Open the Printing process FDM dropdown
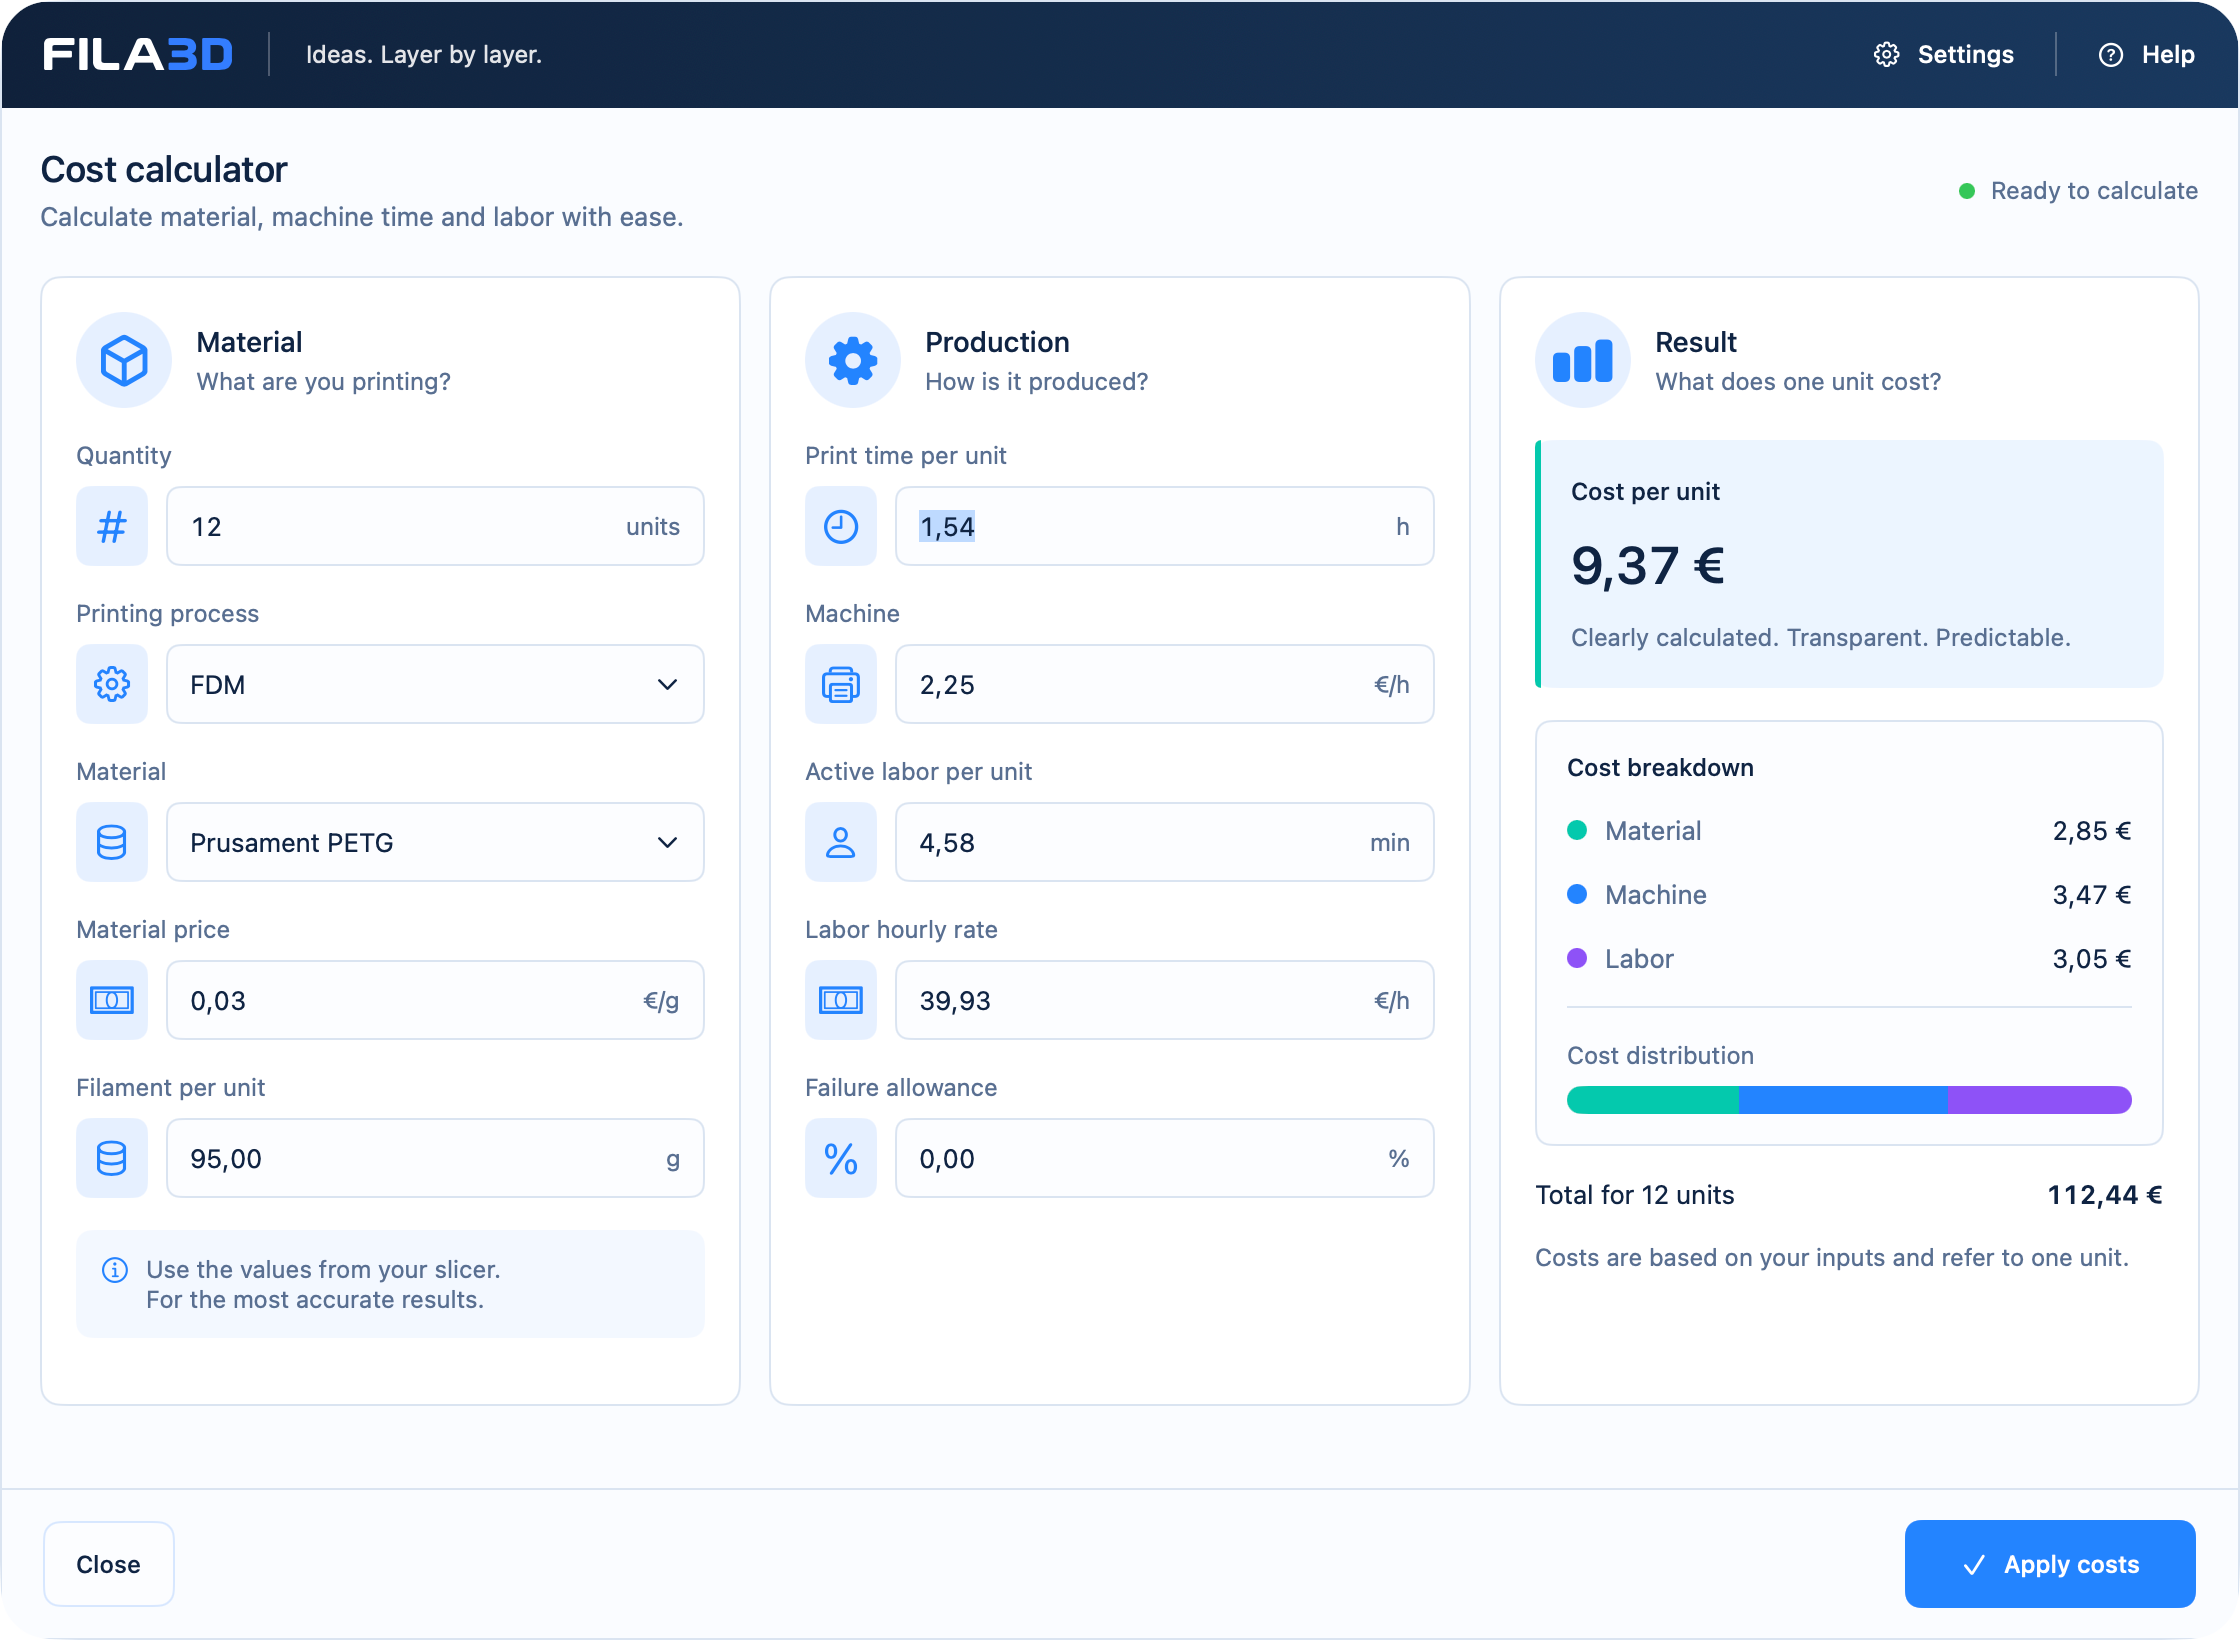The width and height of the screenshot is (2240, 1640). tap(435, 684)
